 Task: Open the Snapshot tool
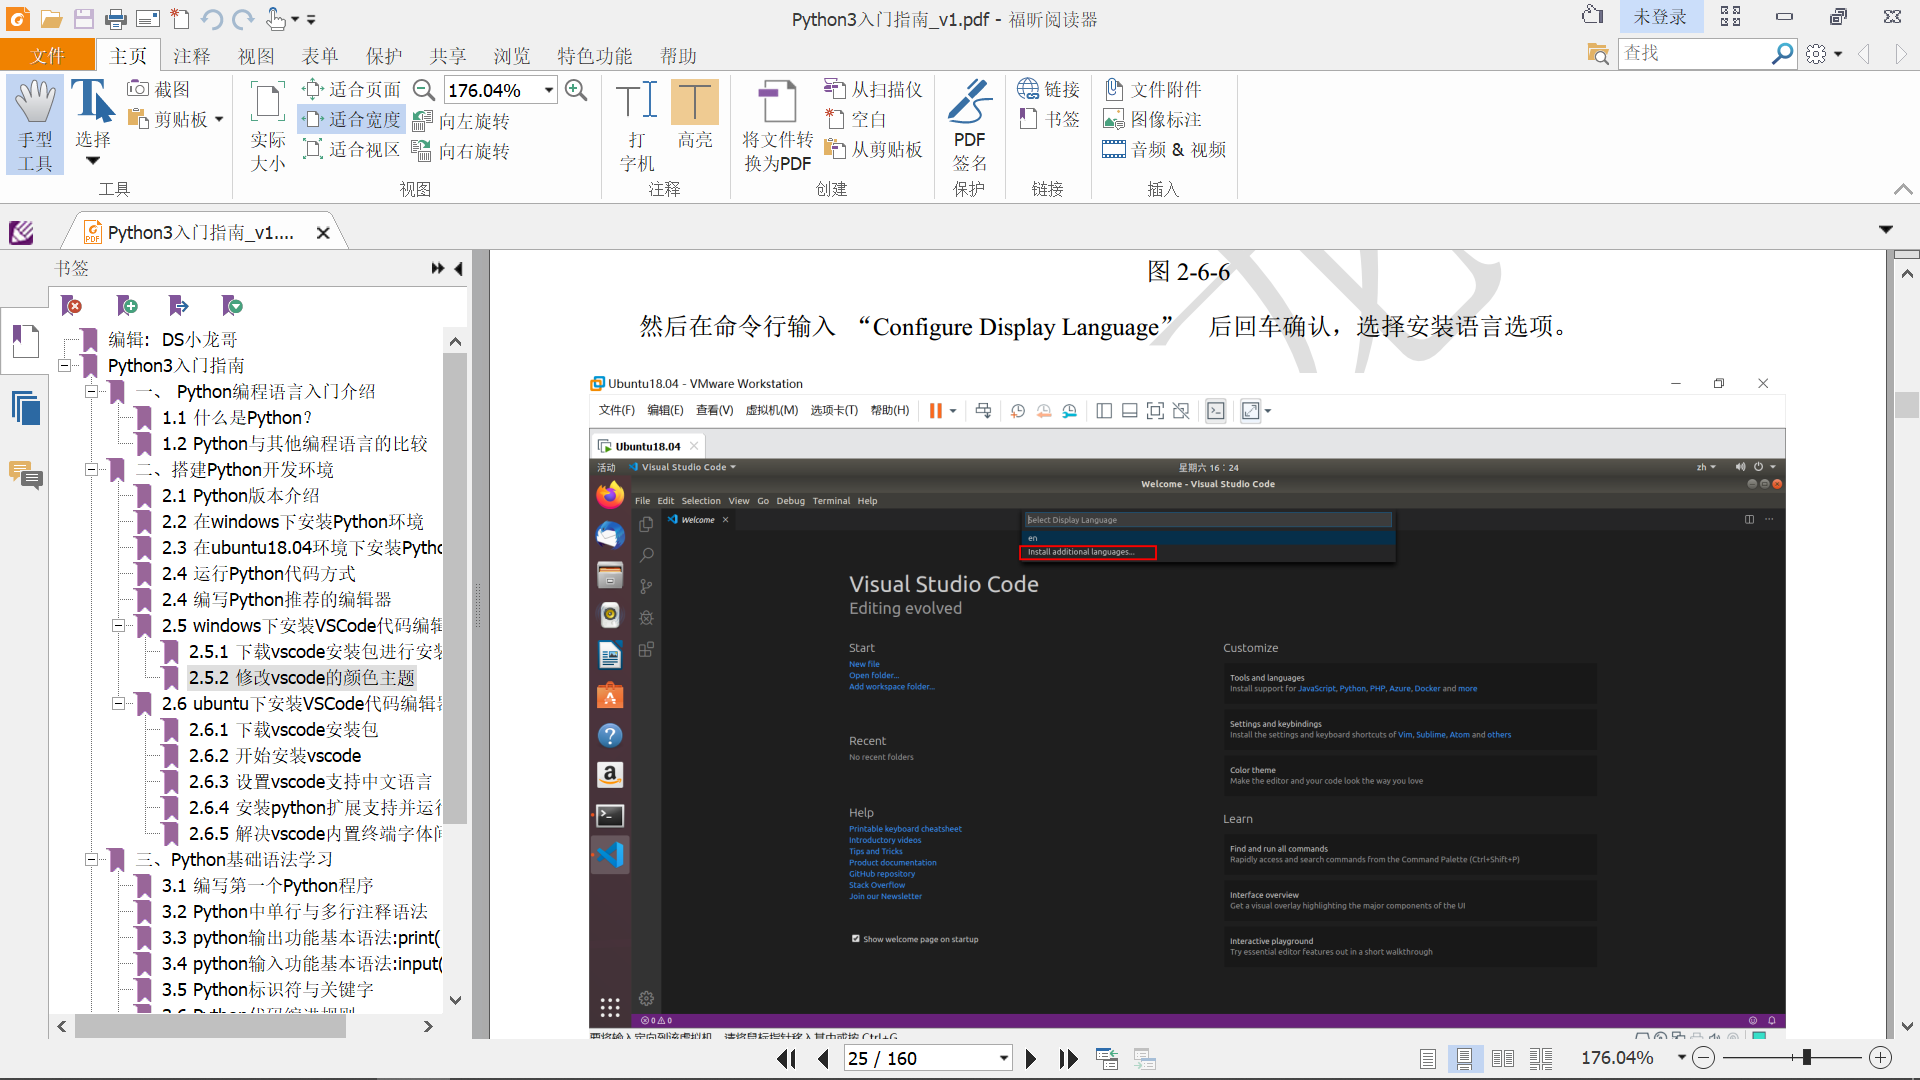click(159, 90)
